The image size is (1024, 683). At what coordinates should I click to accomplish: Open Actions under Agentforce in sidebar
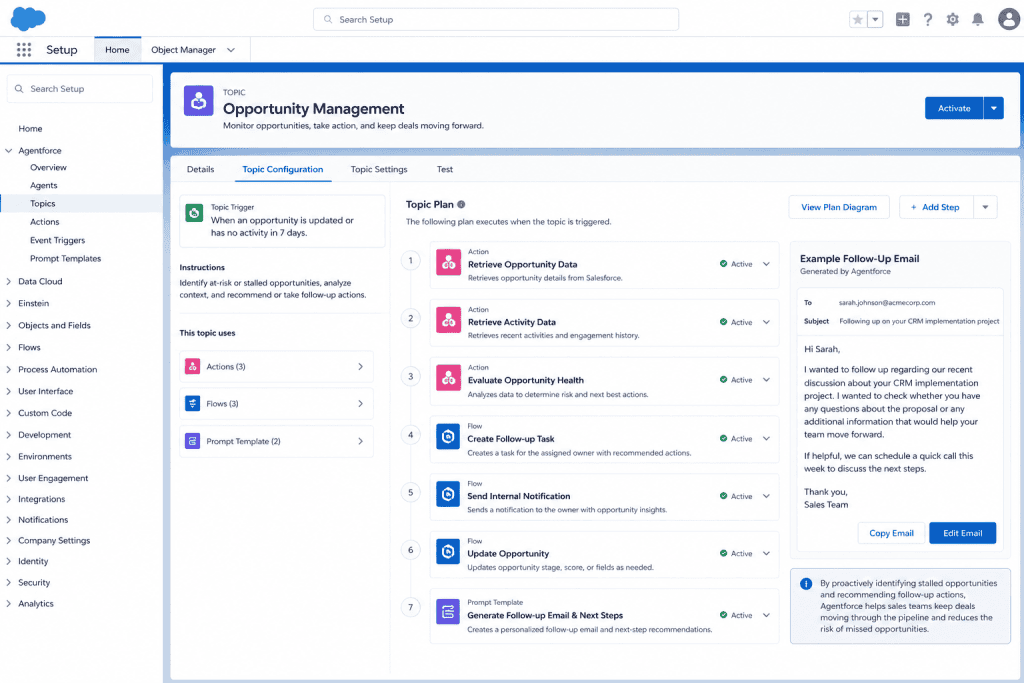coord(44,222)
